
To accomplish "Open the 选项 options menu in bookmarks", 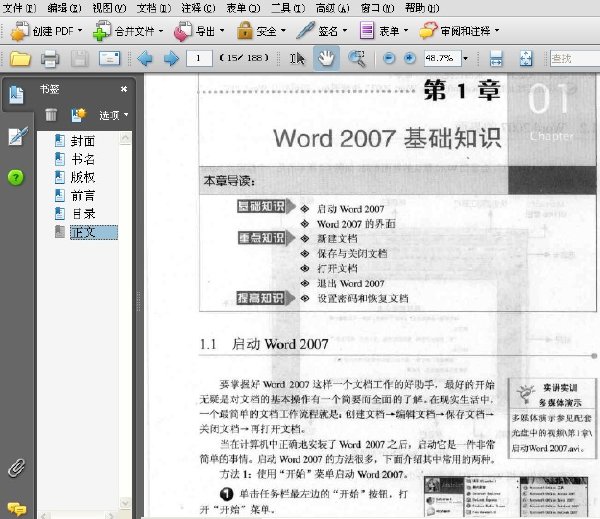I will pyautogui.click(x=114, y=115).
